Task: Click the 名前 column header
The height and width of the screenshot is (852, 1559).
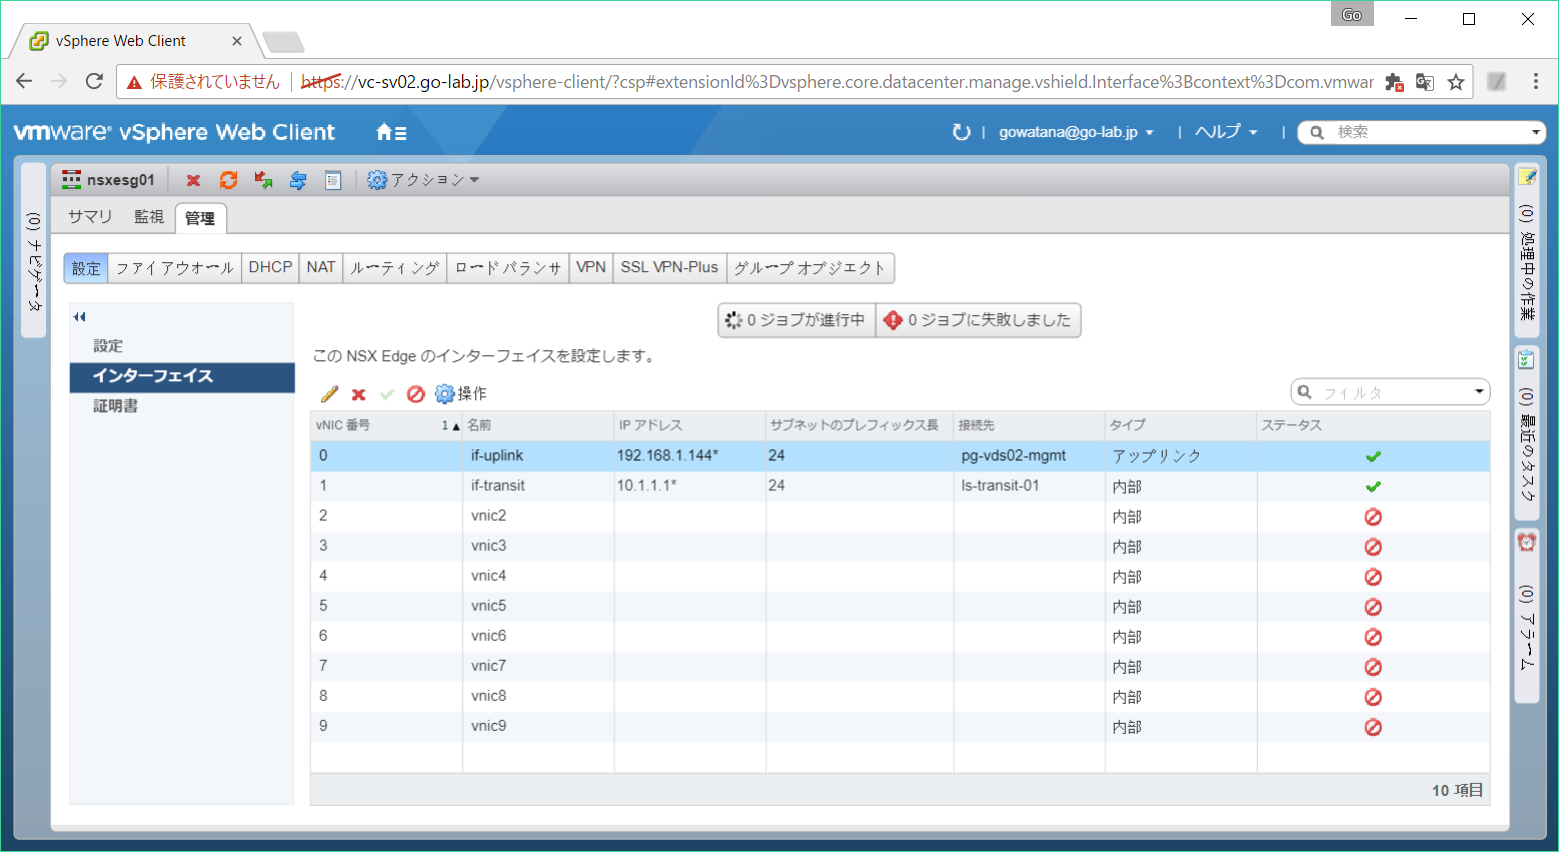Action: point(538,425)
